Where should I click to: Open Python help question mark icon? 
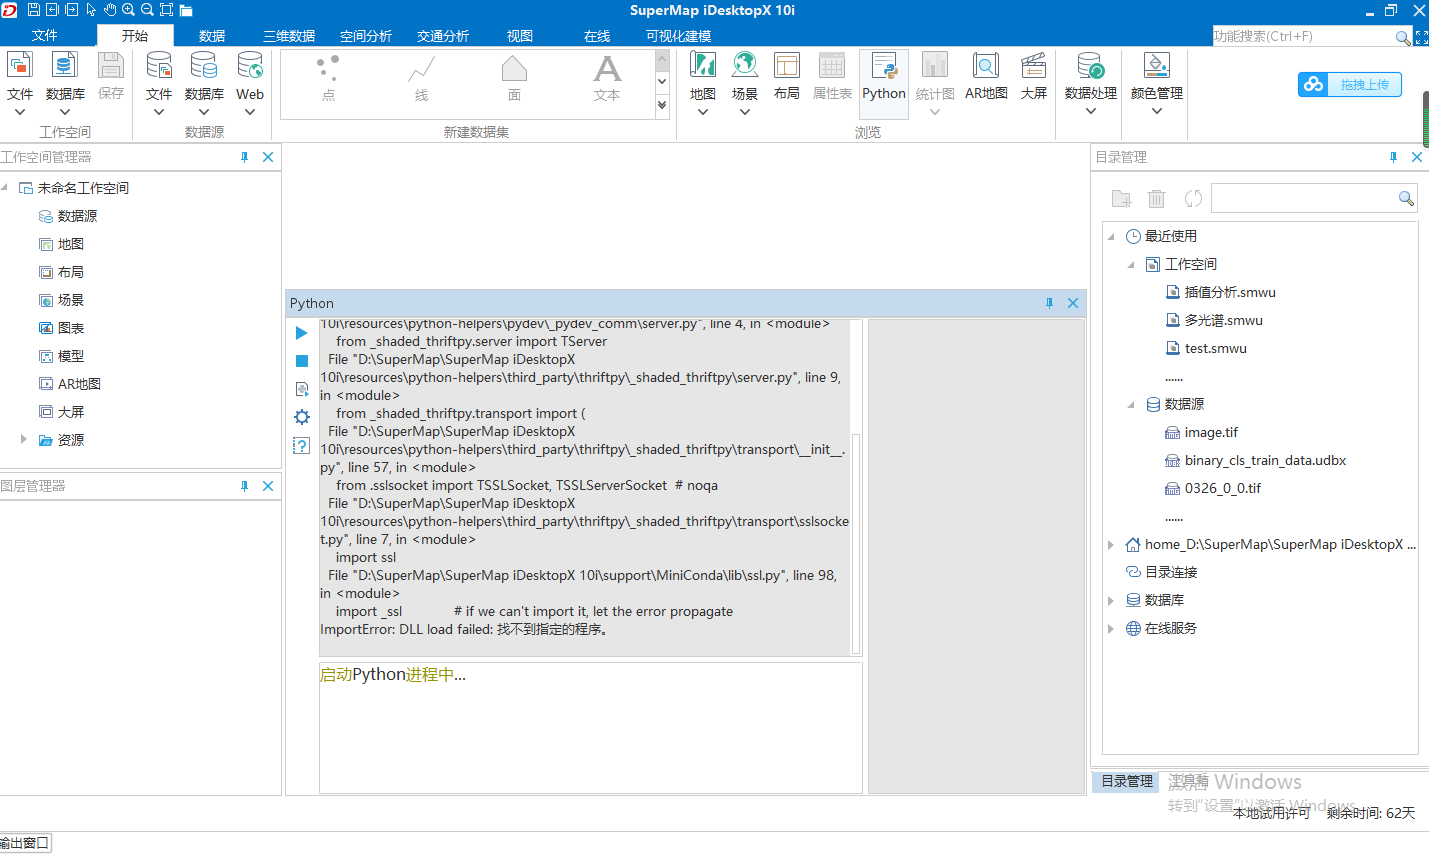click(301, 445)
